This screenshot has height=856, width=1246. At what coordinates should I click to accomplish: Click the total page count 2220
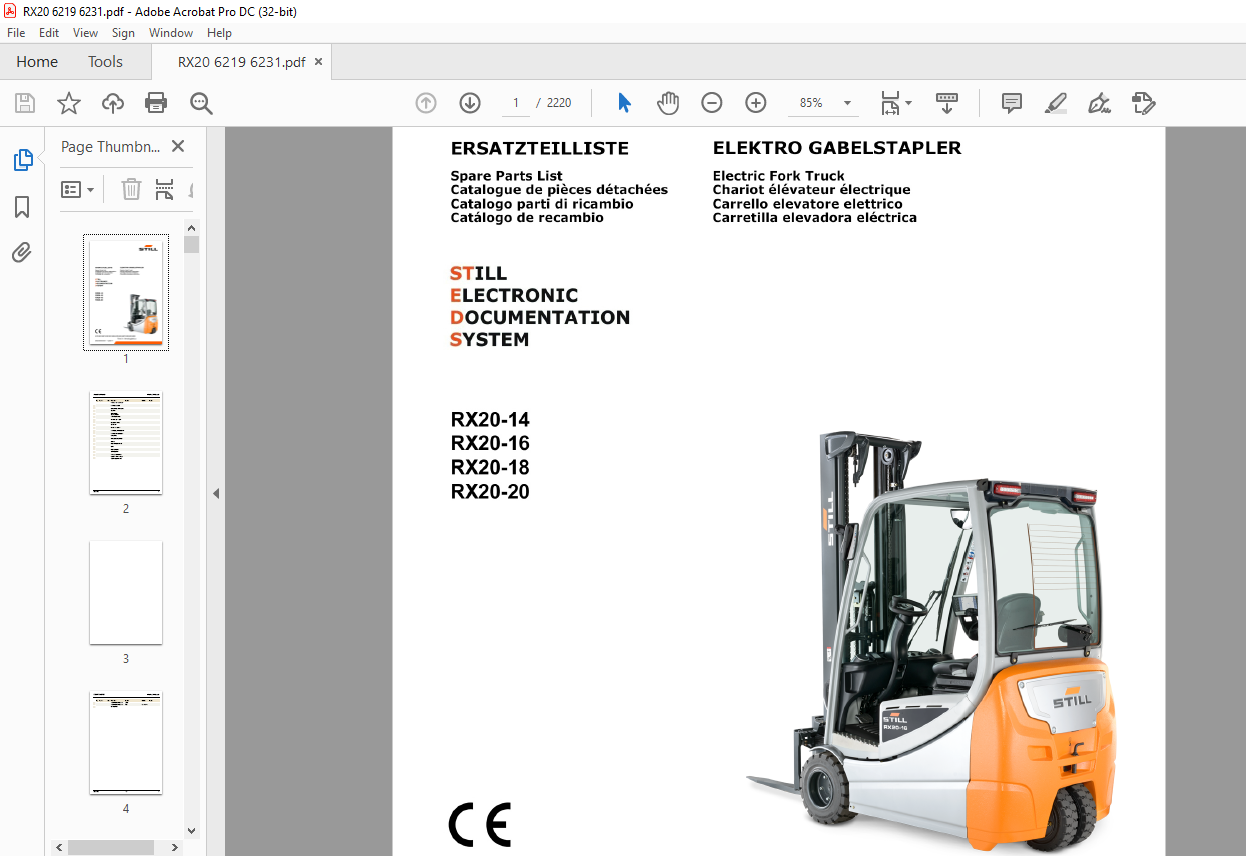click(559, 103)
